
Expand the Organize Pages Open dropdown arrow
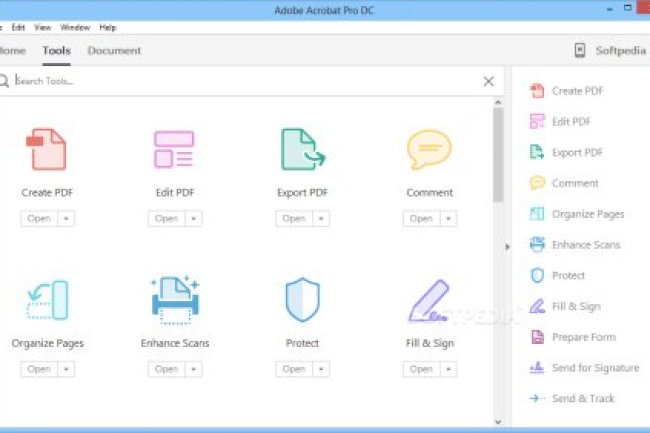pos(66,369)
